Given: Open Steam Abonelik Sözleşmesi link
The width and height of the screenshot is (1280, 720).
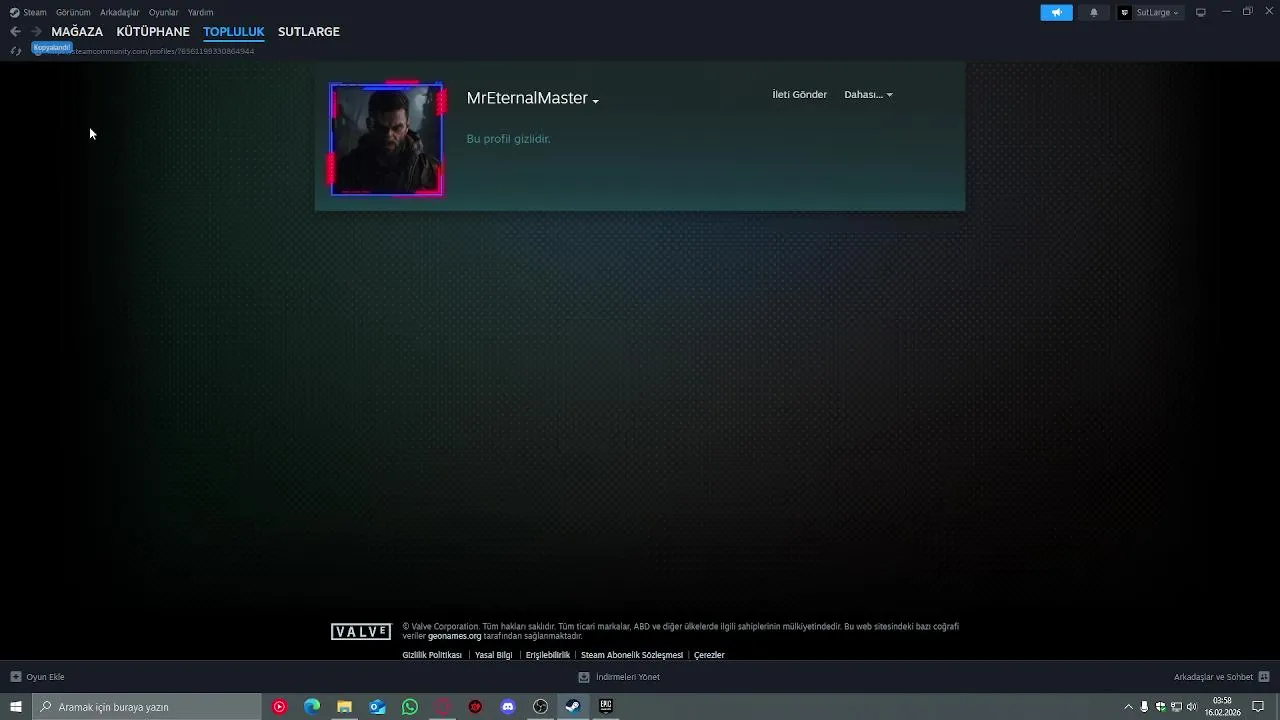Looking at the screenshot, I should coord(632,655).
